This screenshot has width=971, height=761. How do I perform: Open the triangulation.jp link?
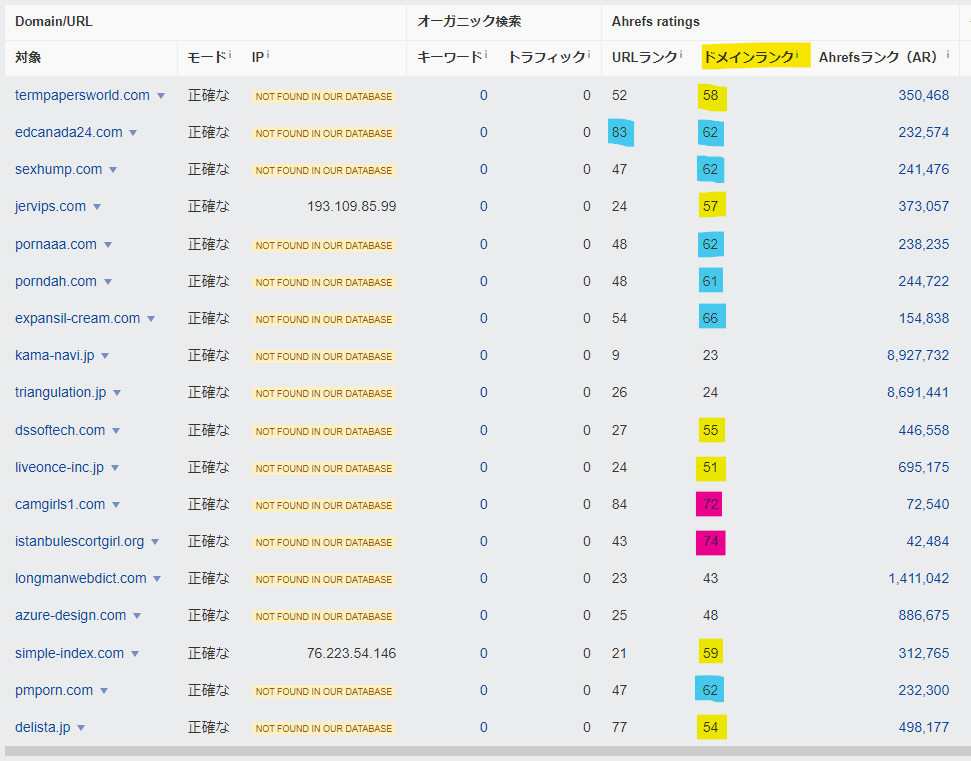61,393
